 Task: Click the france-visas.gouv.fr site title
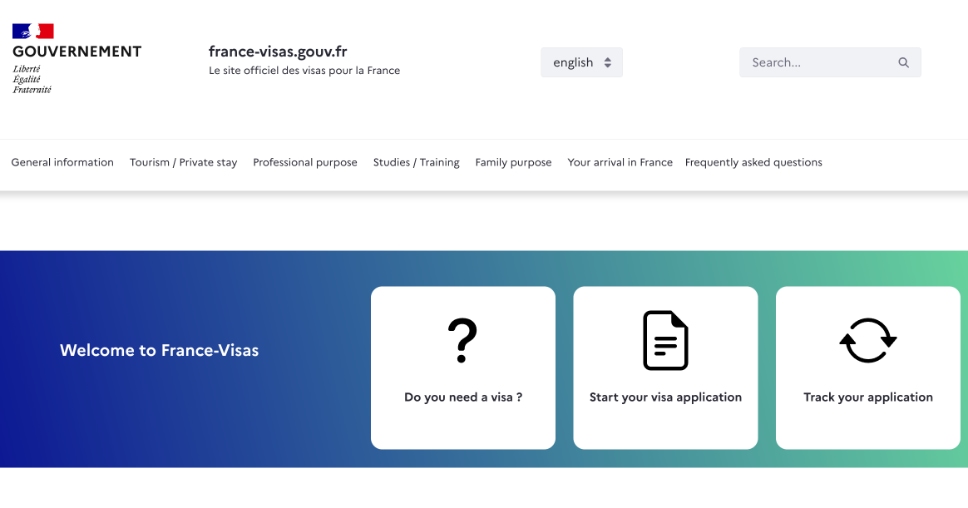(x=278, y=51)
